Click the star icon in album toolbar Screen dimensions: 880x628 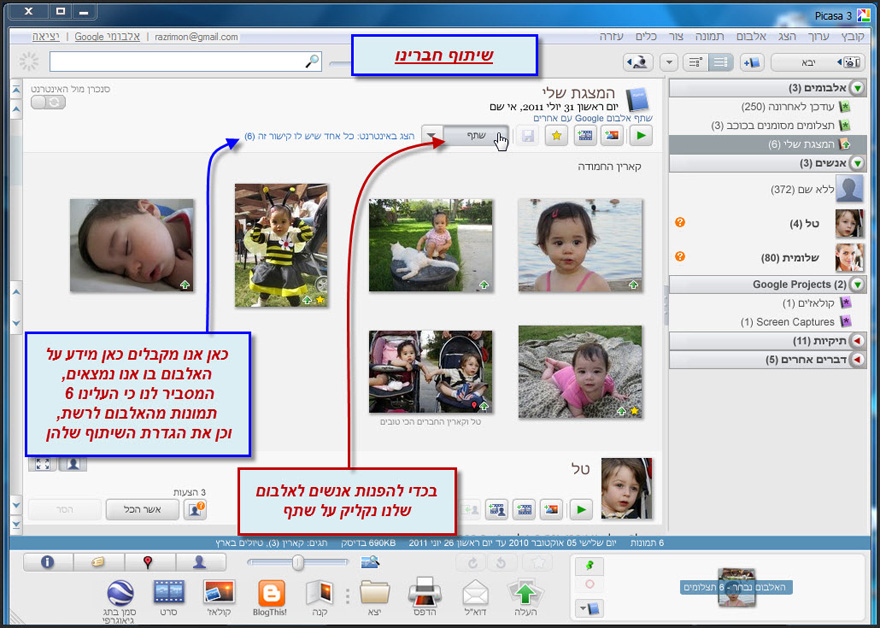coord(556,136)
